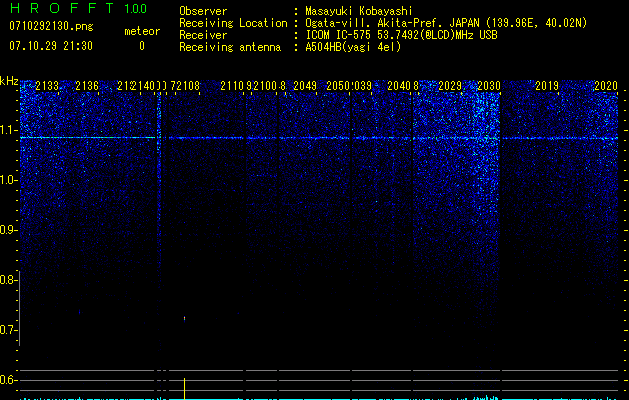
Task: Click the 1.0 frequency axis label
Action: 8,180
